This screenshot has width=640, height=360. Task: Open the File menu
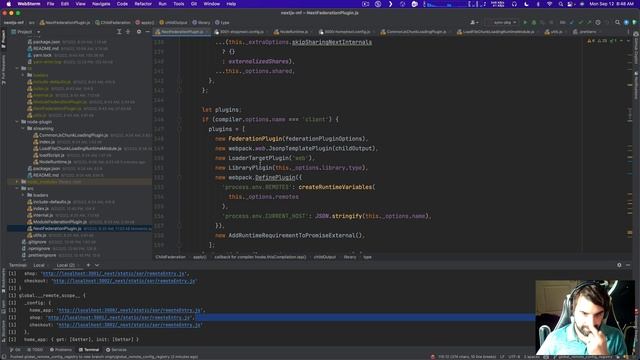[50, 4]
